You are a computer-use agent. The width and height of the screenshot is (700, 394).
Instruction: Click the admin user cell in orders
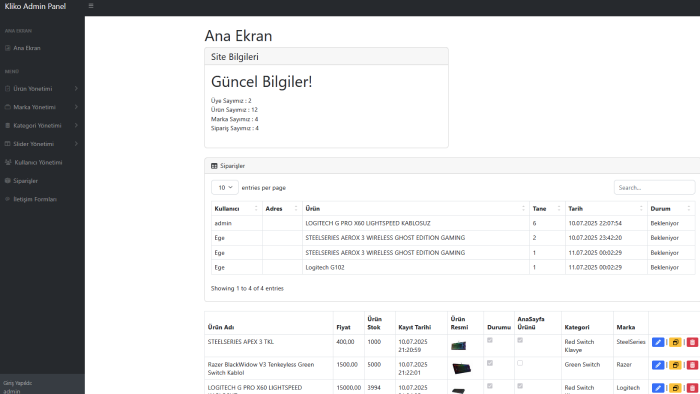pyautogui.click(x=237, y=223)
